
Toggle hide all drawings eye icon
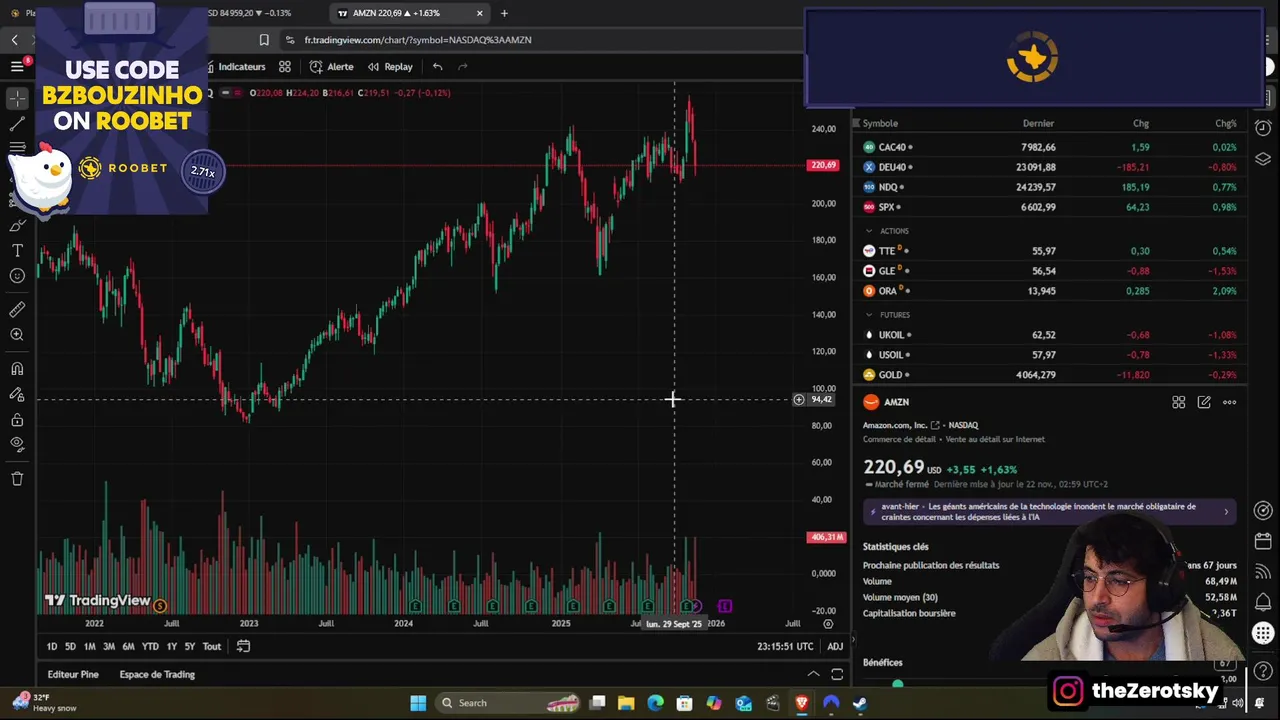coord(17,445)
